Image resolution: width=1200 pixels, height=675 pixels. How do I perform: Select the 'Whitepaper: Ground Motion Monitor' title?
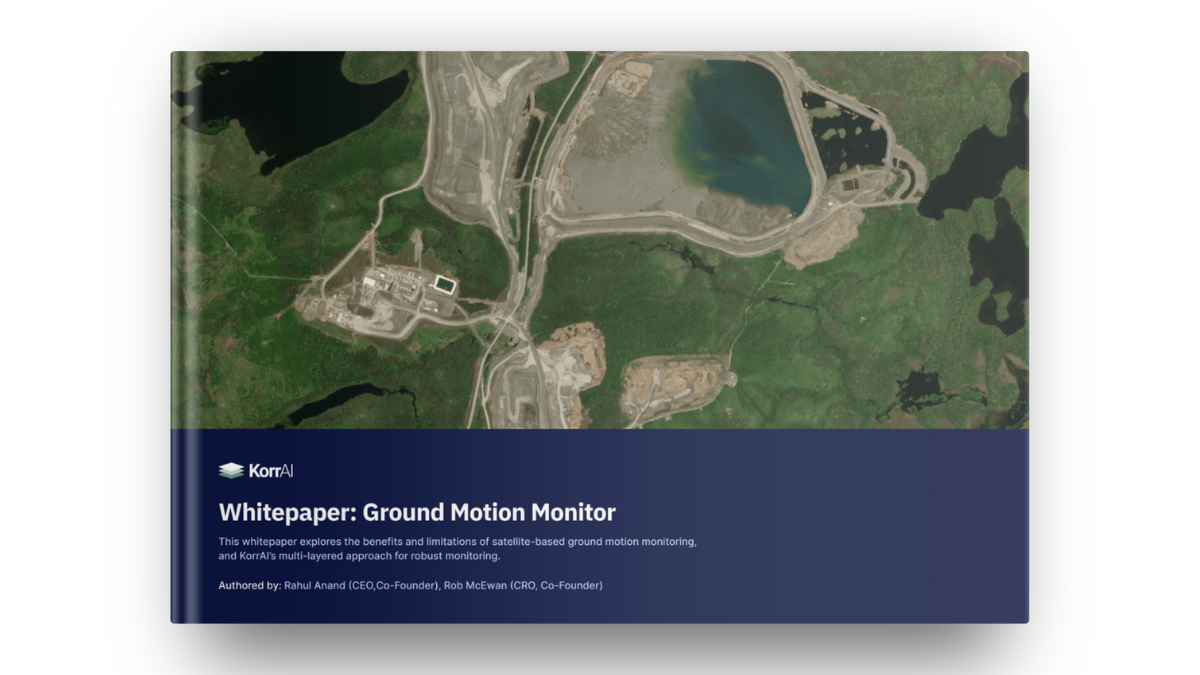pyautogui.click(x=417, y=513)
